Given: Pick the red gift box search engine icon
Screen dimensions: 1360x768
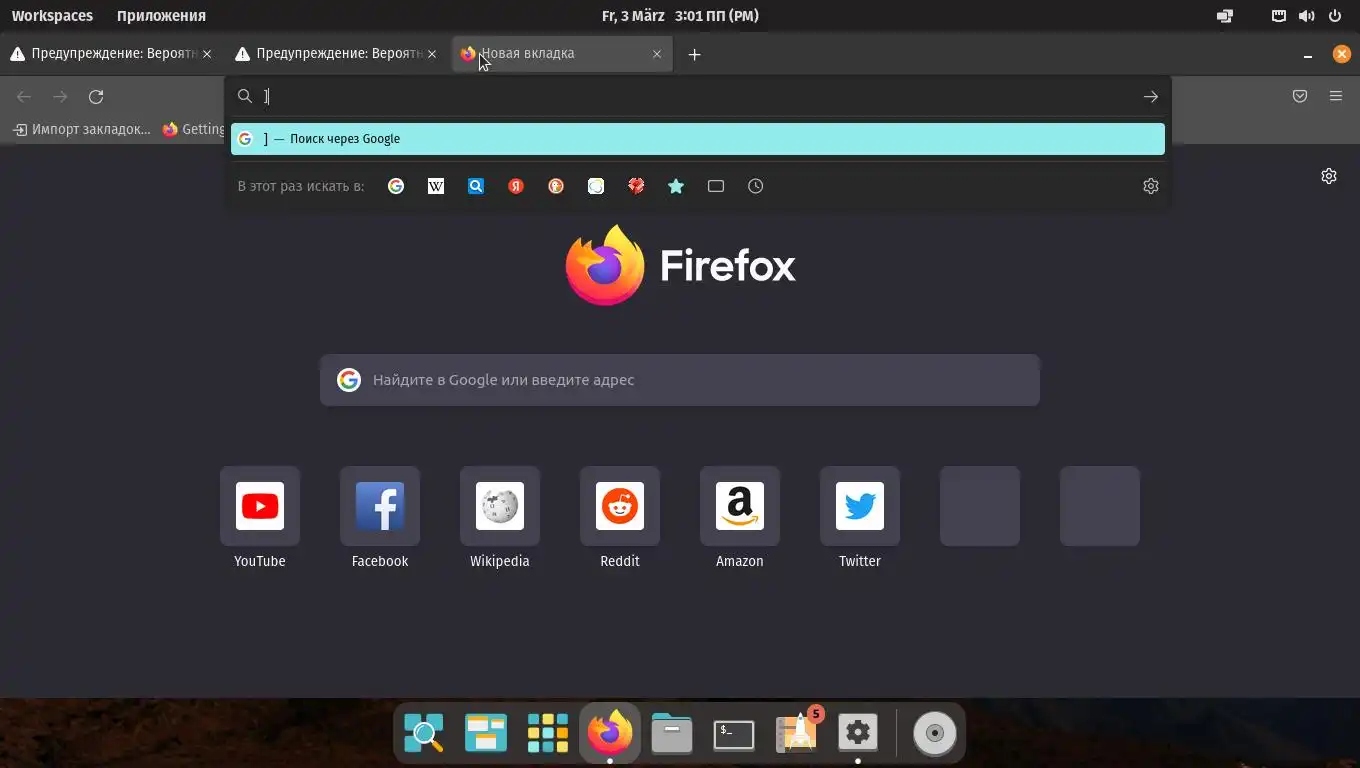Looking at the screenshot, I should [636, 186].
